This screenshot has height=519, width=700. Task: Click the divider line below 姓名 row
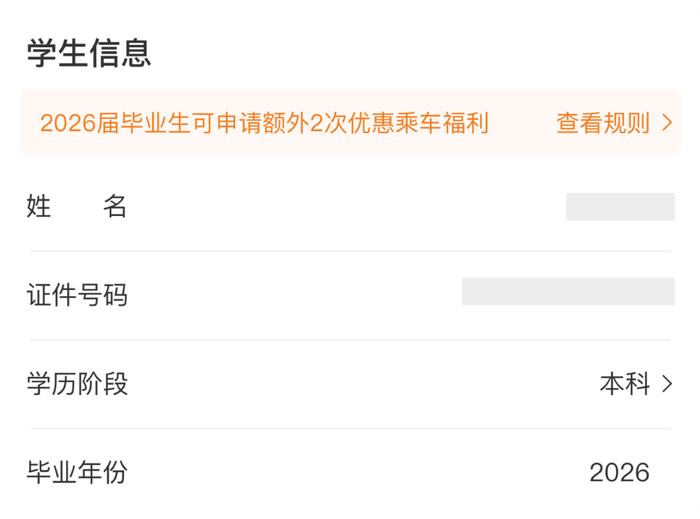pyautogui.click(x=350, y=251)
